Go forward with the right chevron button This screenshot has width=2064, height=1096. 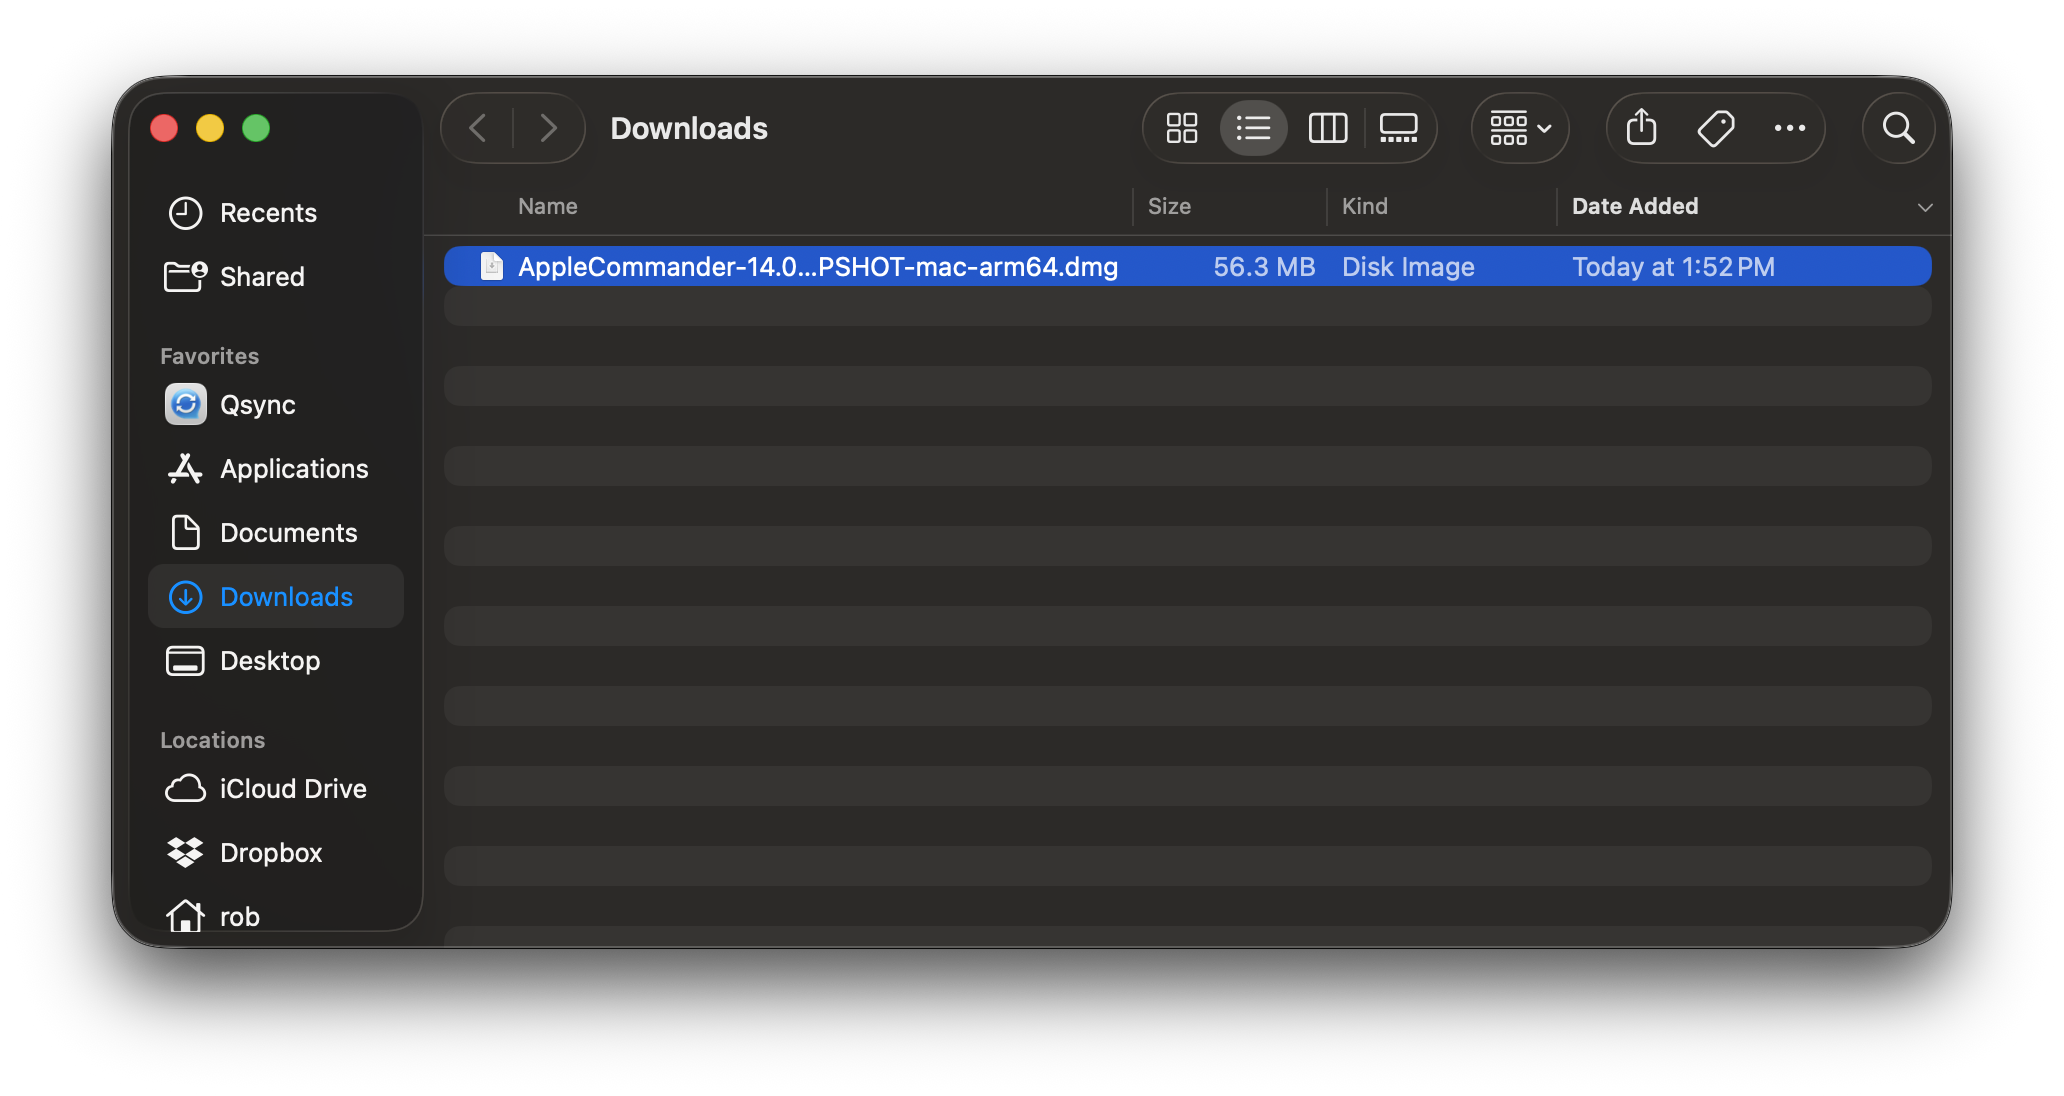point(547,128)
